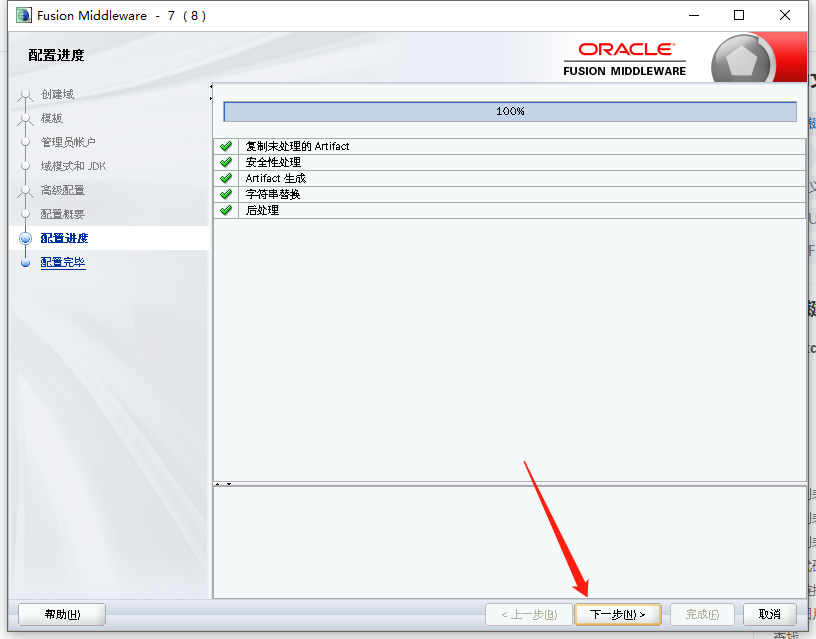Click the green checkmark beside 复制未处理的 Artifact
The width and height of the screenshot is (816, 639).
[226, 145]
